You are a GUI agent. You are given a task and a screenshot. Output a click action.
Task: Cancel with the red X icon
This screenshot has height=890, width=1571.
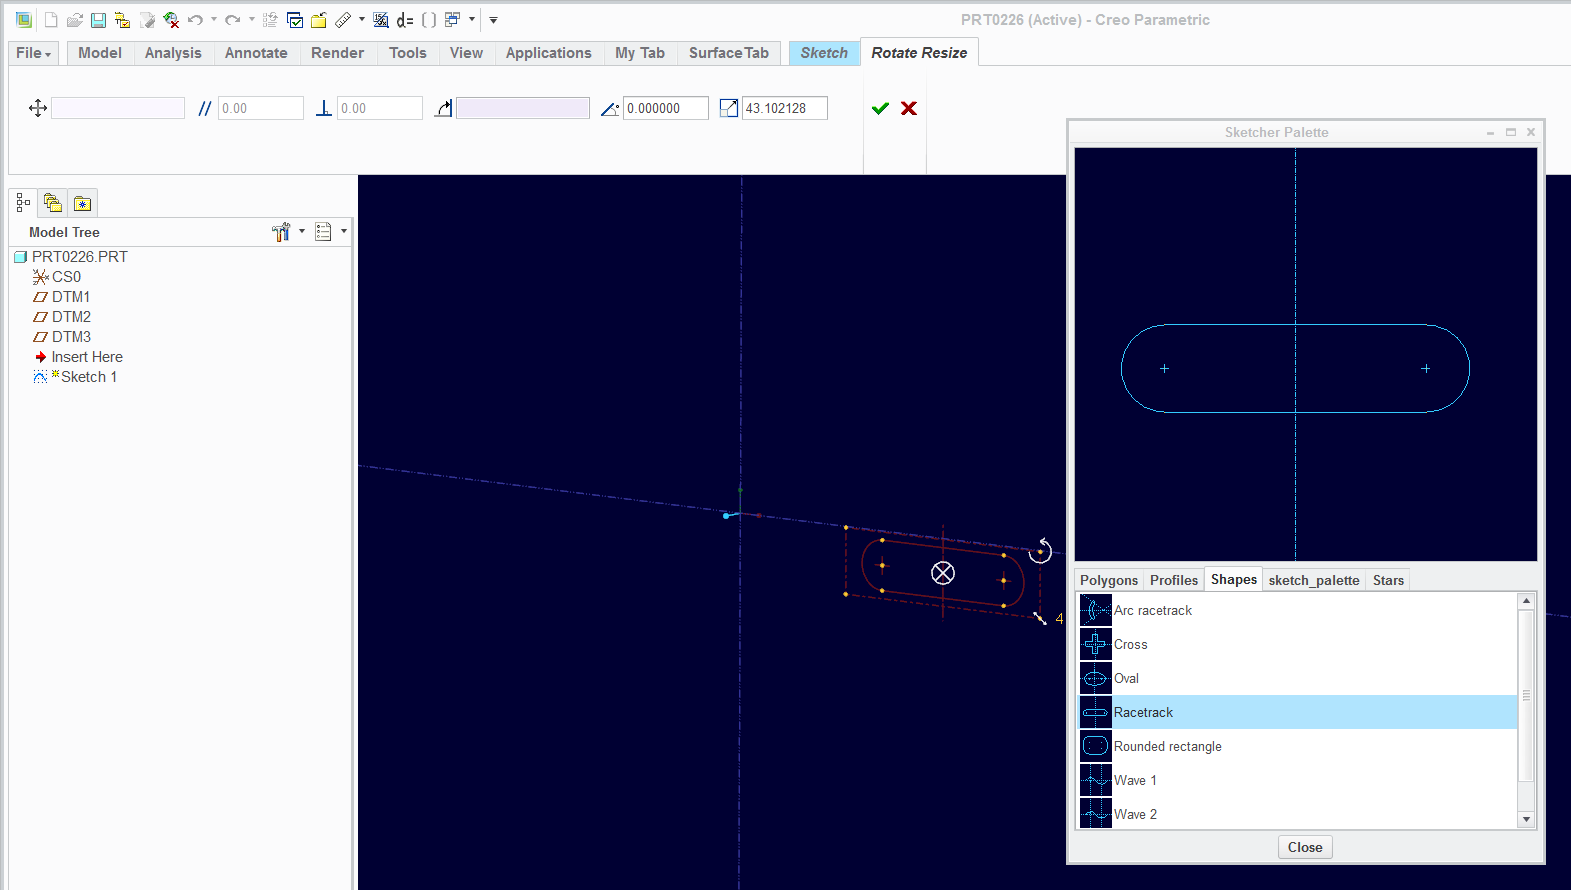909,108
